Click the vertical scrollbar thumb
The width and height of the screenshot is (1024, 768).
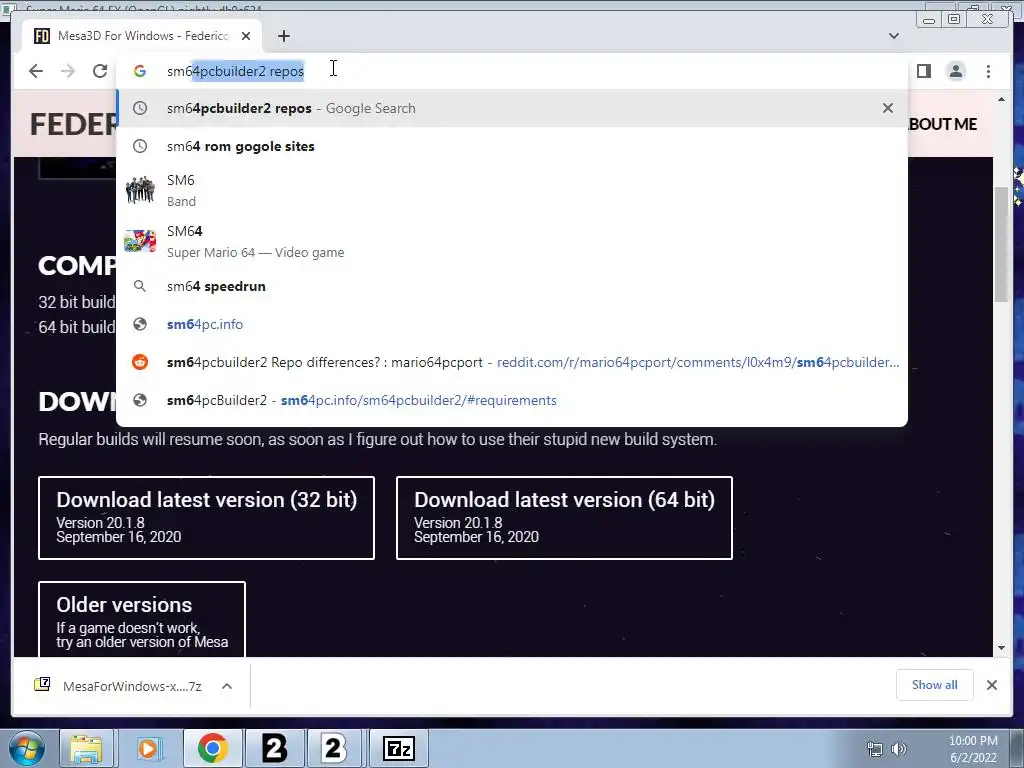pyautogui.click(x=1001, y=244)
